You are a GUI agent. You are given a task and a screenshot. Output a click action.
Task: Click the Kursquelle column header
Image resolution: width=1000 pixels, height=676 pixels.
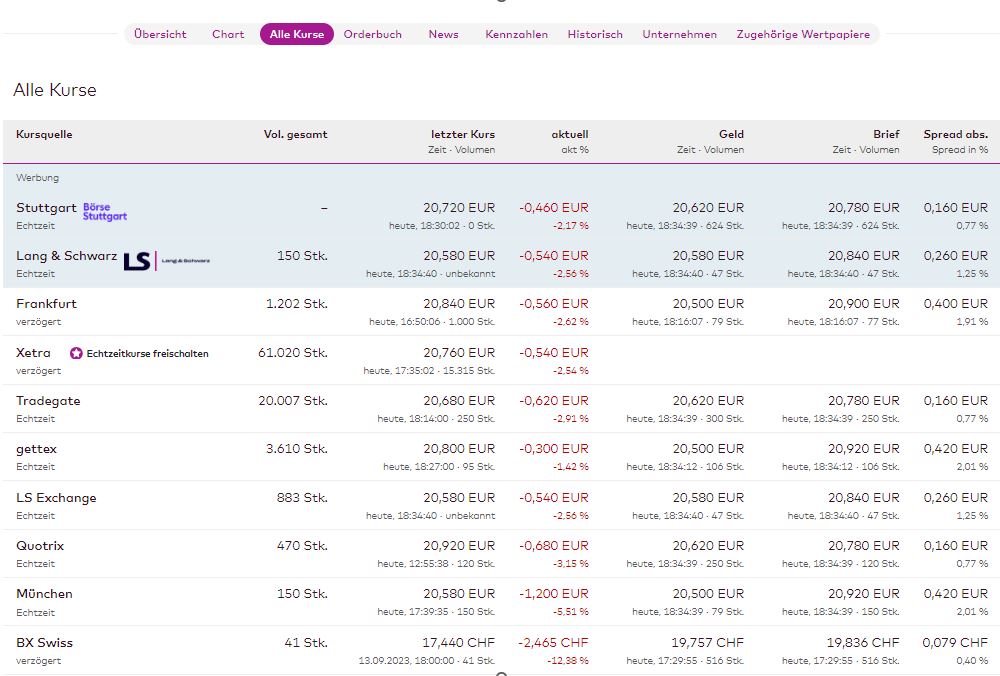pos(44,135)
